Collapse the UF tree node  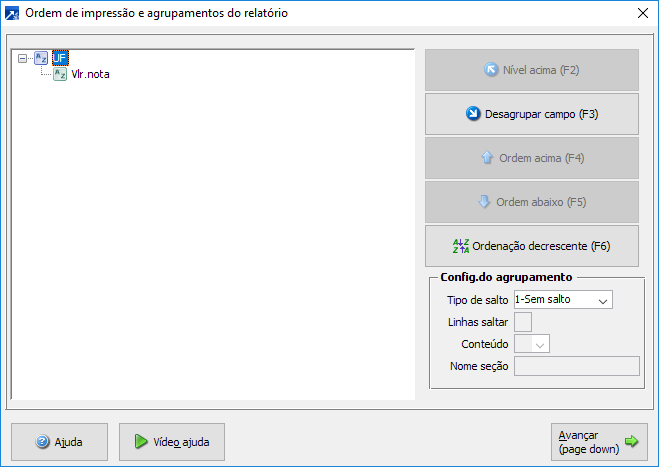pyautogui.click(x=22, y=58)
